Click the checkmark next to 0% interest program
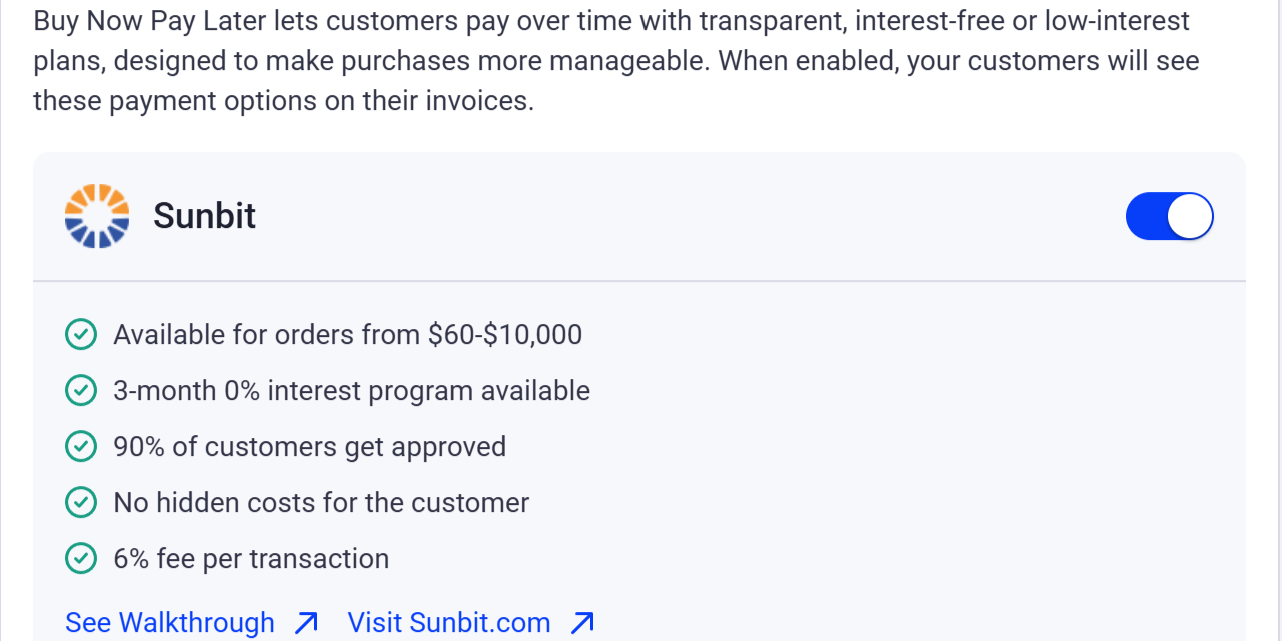 (81, 390)
